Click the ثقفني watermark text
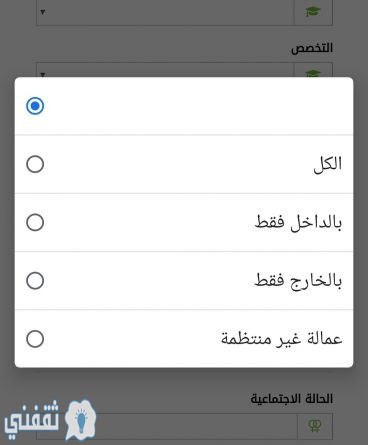The height and width of the screenshot is (445, 368). [x=32, y=417]
